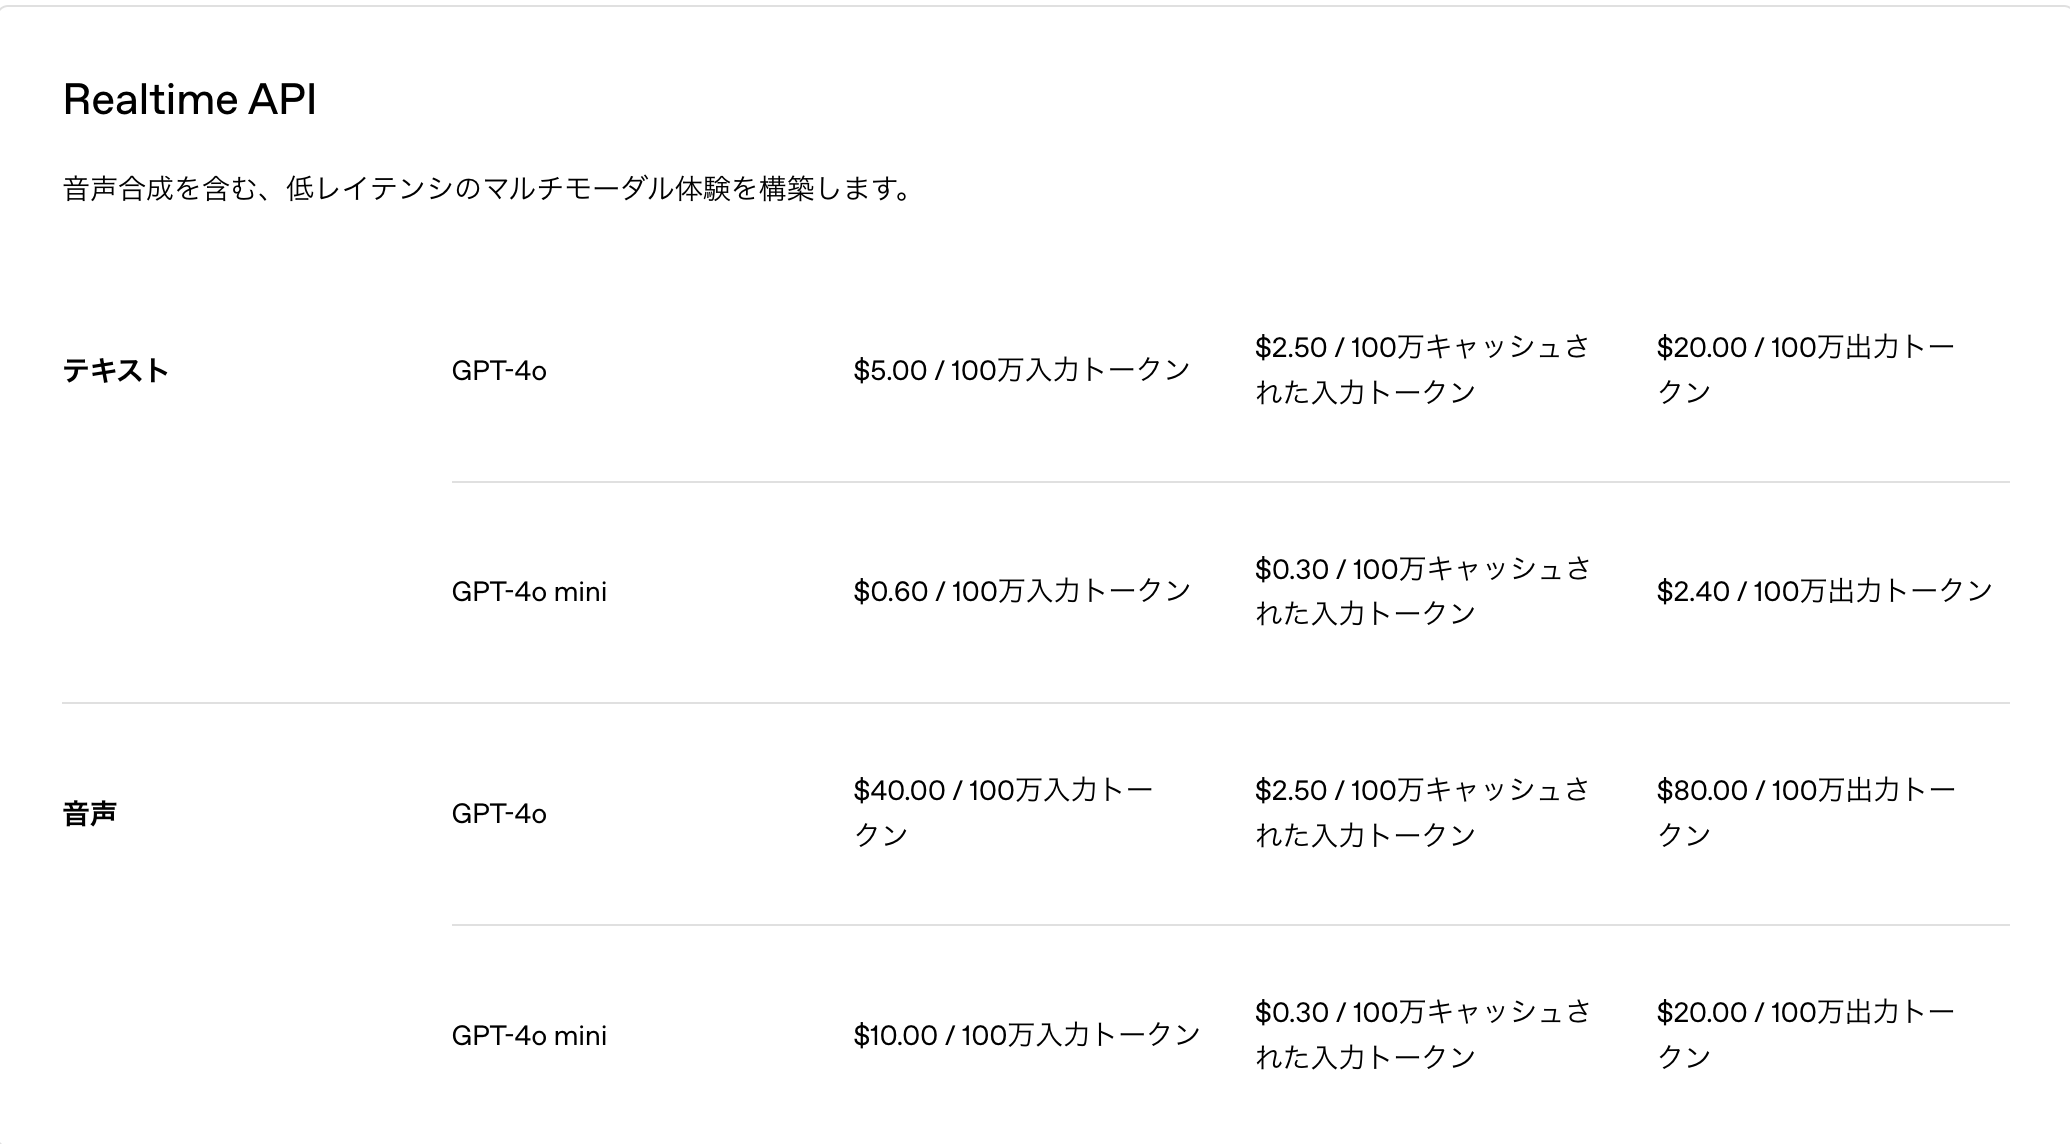Click text GPT-4o mini cached input price $0.30
This screenshot has height=1144, width=2070.
(x=1423, y=590)
